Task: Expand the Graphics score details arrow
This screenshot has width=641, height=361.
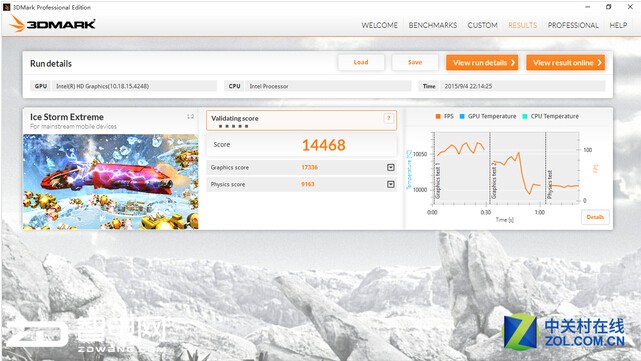Action: (391, 168)
